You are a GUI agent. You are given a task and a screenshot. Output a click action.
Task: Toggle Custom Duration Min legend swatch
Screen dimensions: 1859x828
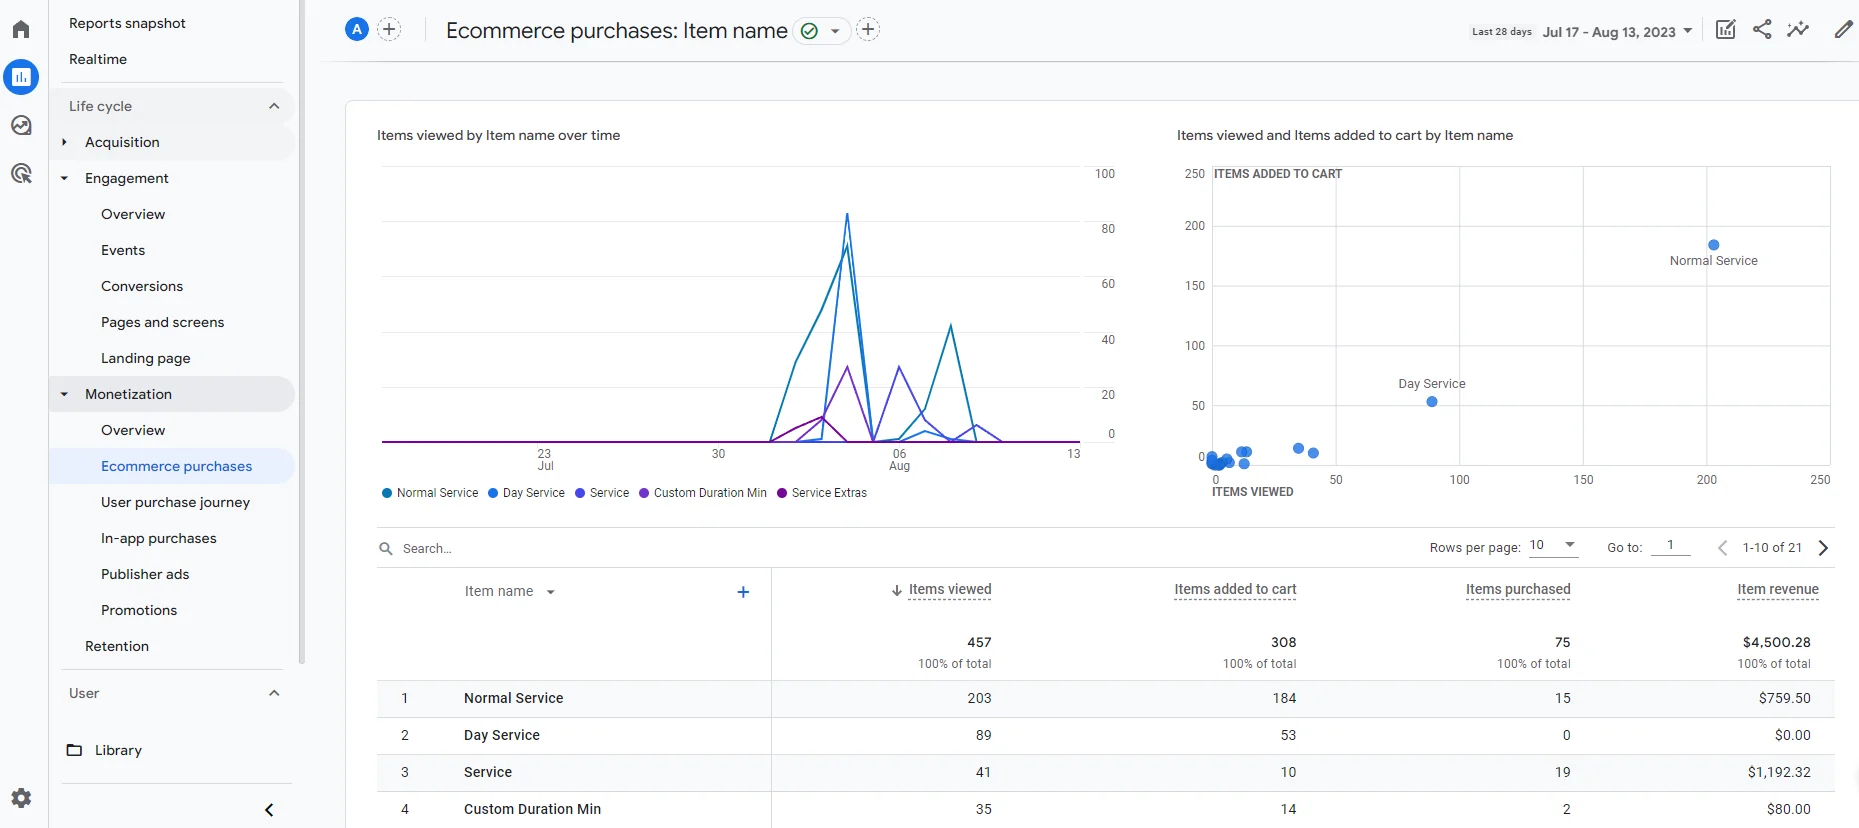click(x=644, y=493)
